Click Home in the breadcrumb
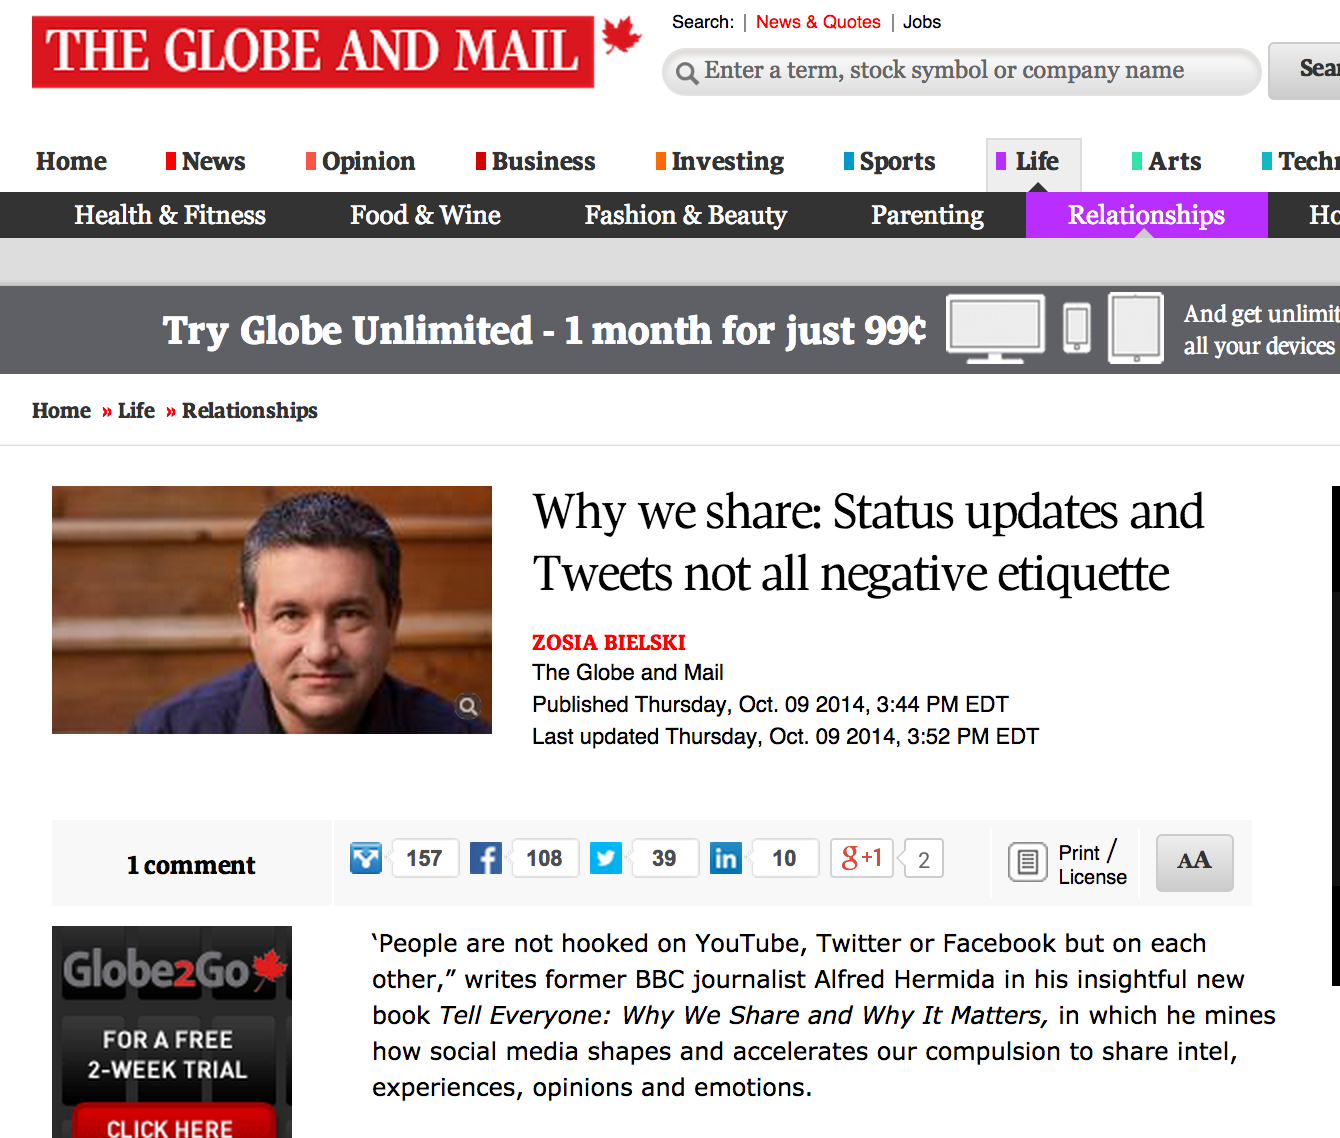 point(61,411)
